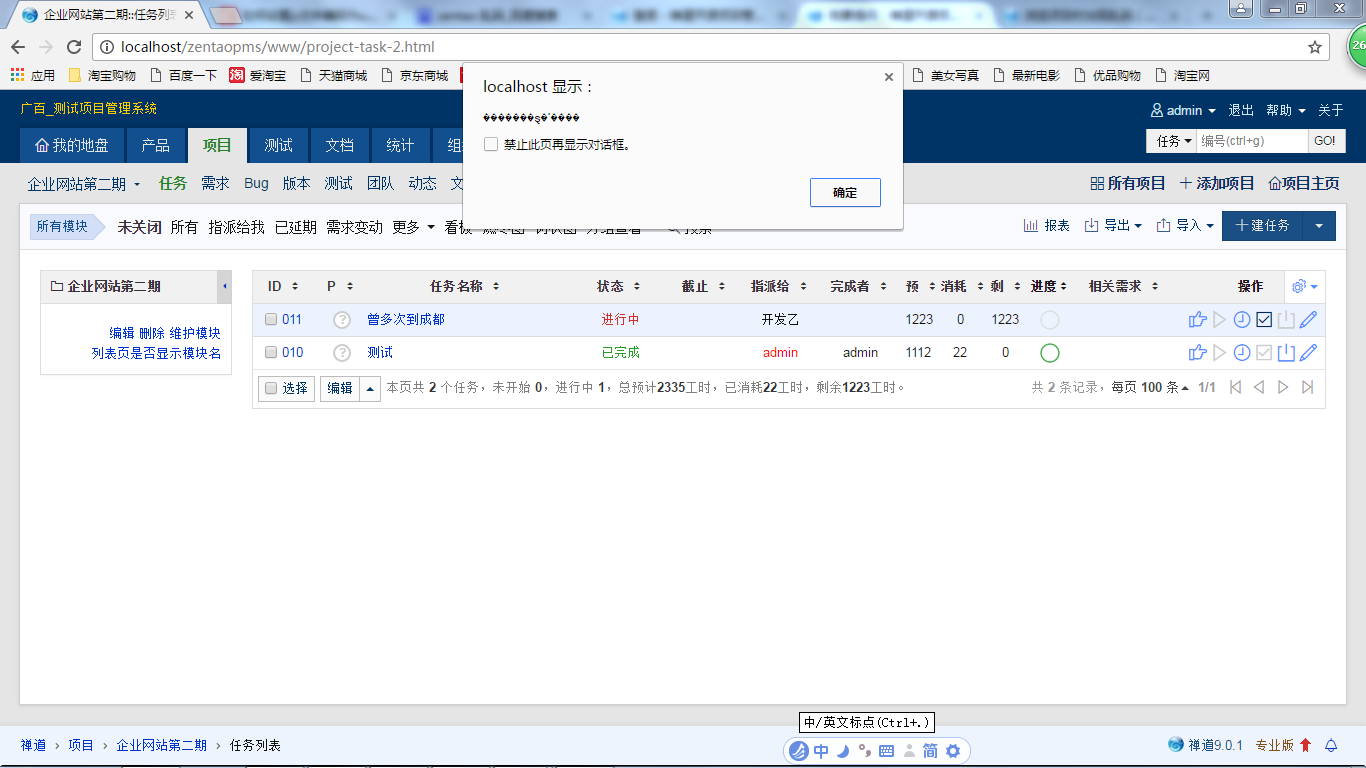Click the finish checkmark icon for task 011
The image size is (1366, 768).
pyautogui.click(x=1264, y=320)
